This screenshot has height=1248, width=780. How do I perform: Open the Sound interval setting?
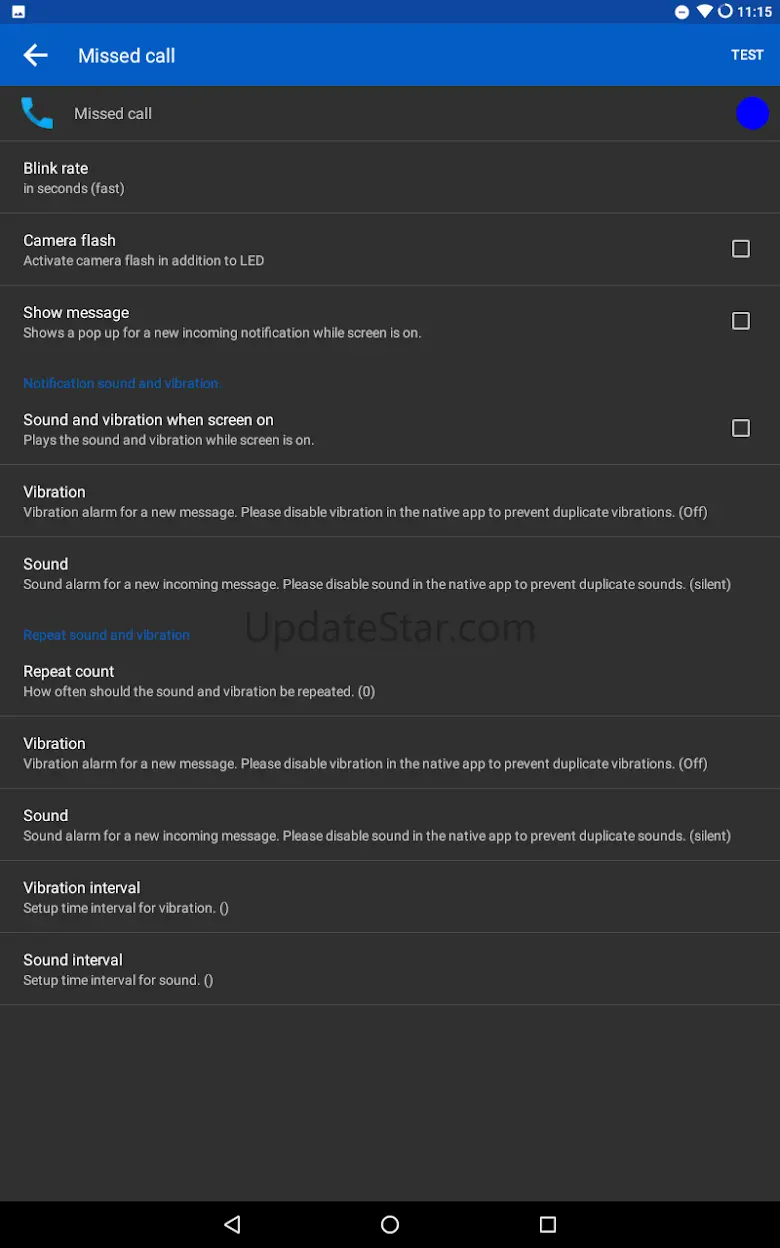click(390, 969)
